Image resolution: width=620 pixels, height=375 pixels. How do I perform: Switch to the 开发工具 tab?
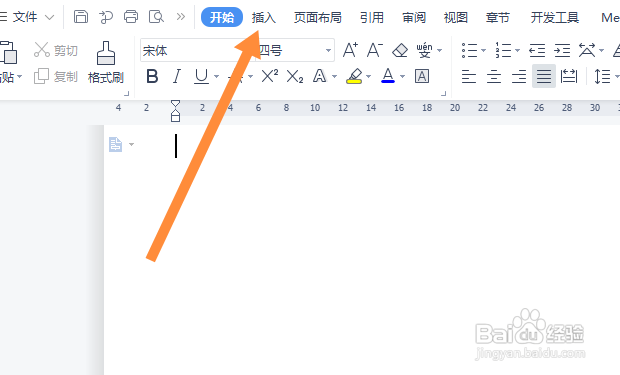tap(555, 17)
